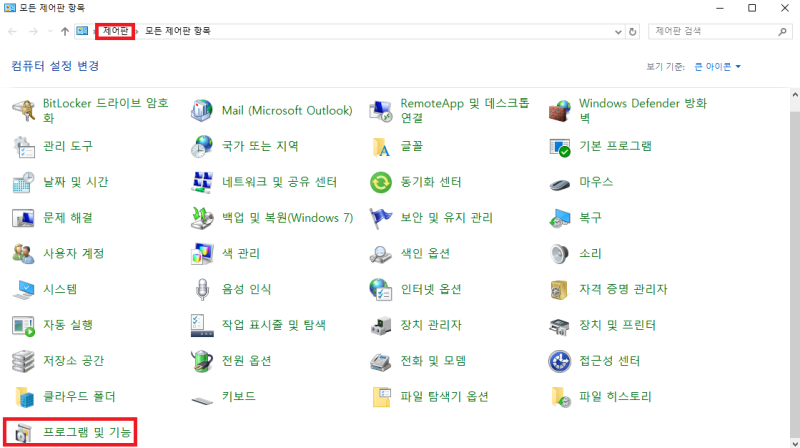Image resolution: width=800 pixels, height=448 pixels.
Task: Open the RemoteApp 및 데스크톱 연결 icon
Action: 381,110
